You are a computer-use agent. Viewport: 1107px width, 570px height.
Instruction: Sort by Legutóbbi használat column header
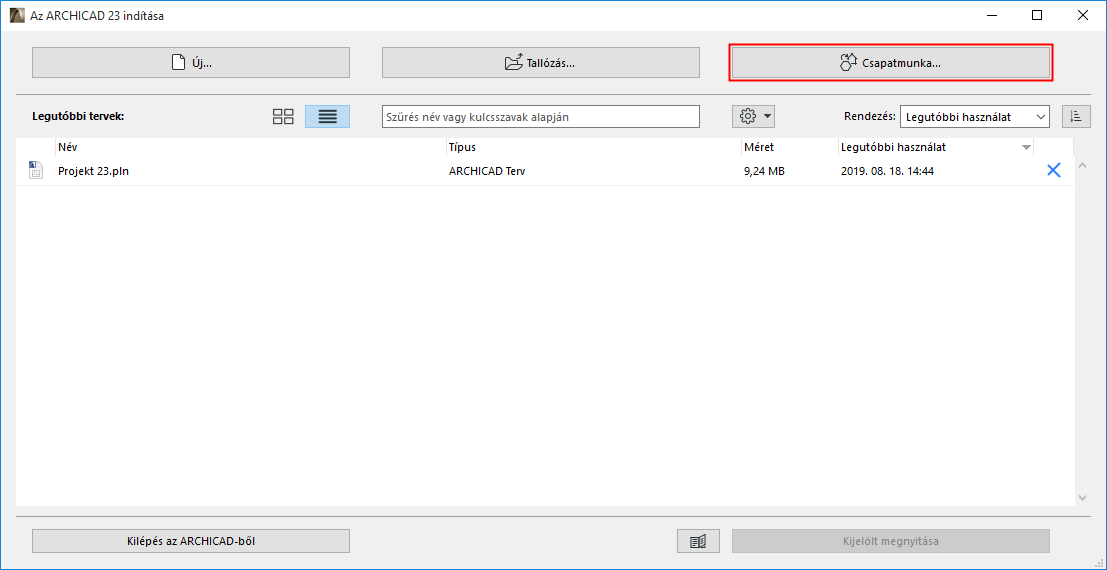tap(935, 147)
